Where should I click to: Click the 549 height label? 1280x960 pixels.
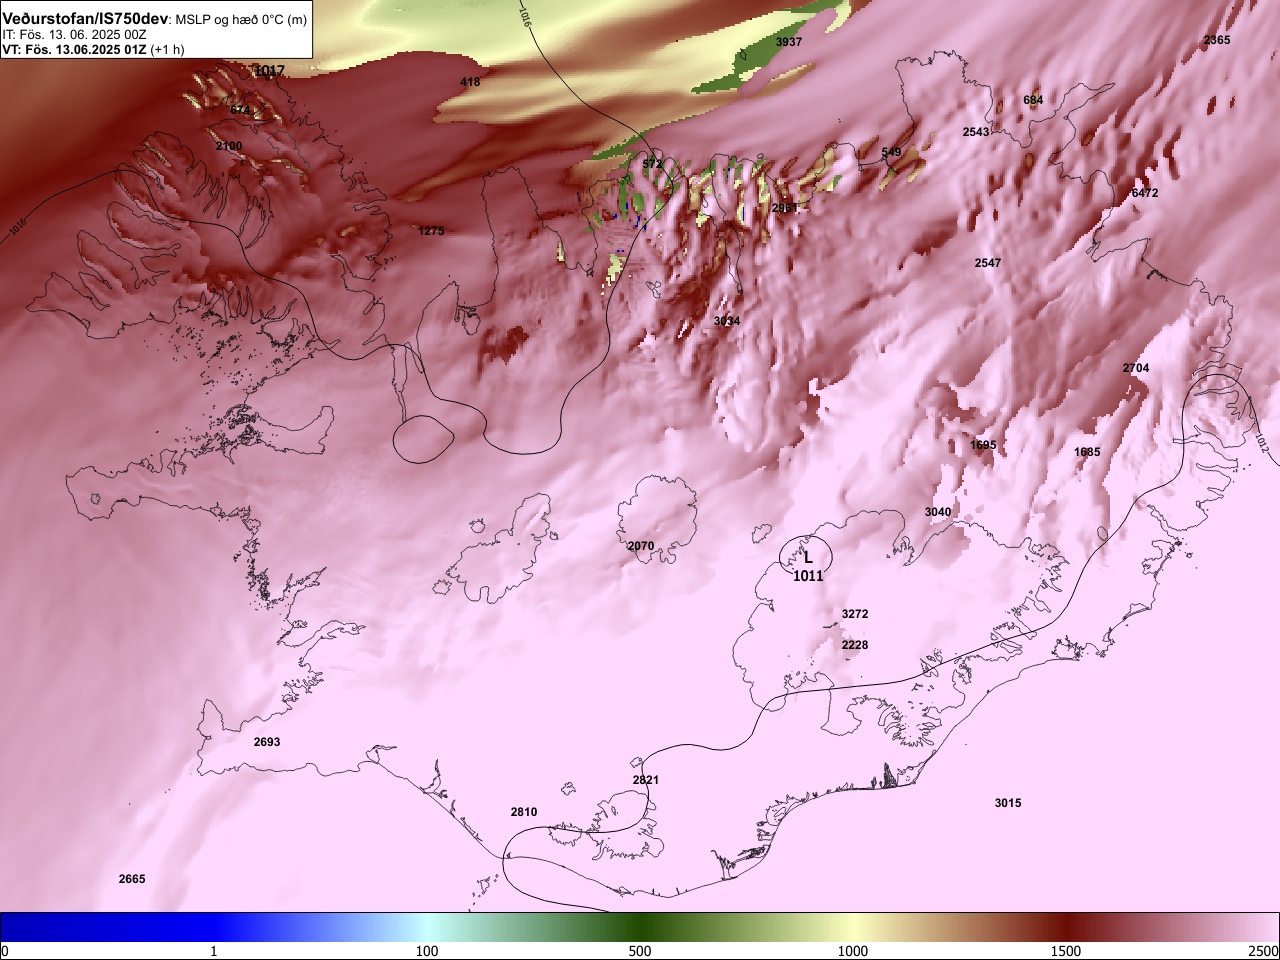tap(891, 153)
